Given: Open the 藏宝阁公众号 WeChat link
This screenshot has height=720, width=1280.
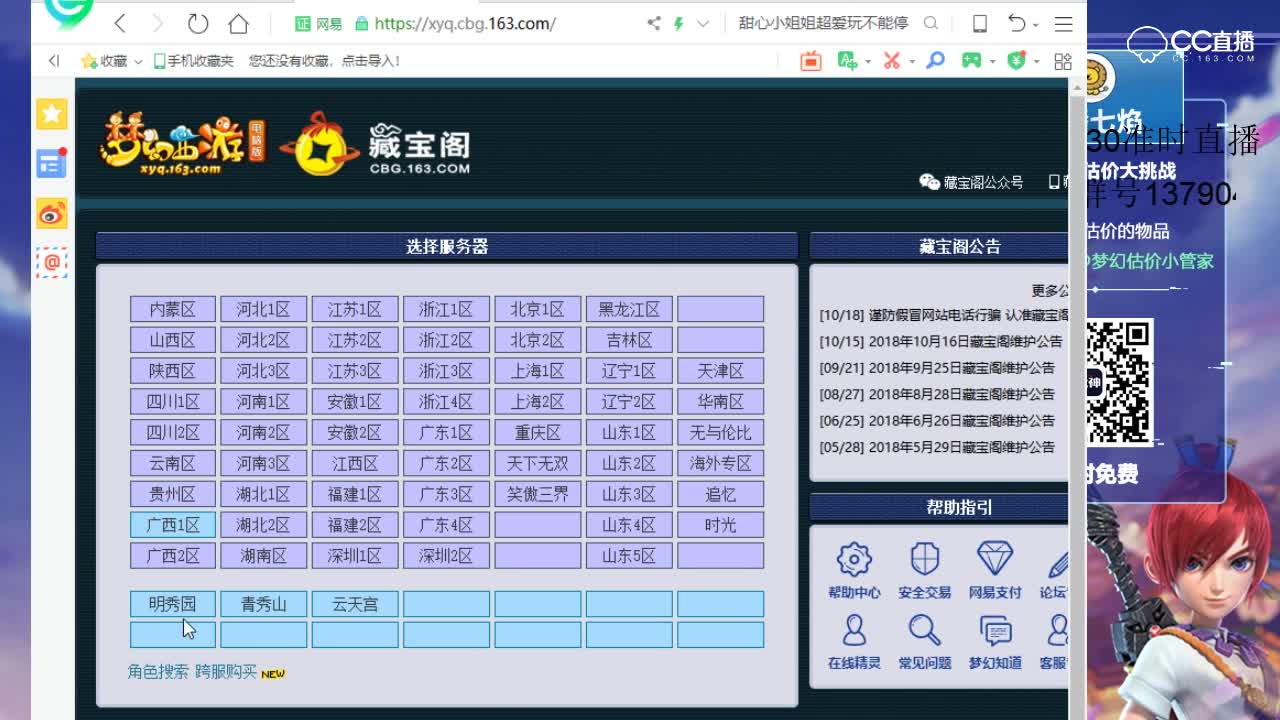Looking at the screenshot, I should point(972,182).
